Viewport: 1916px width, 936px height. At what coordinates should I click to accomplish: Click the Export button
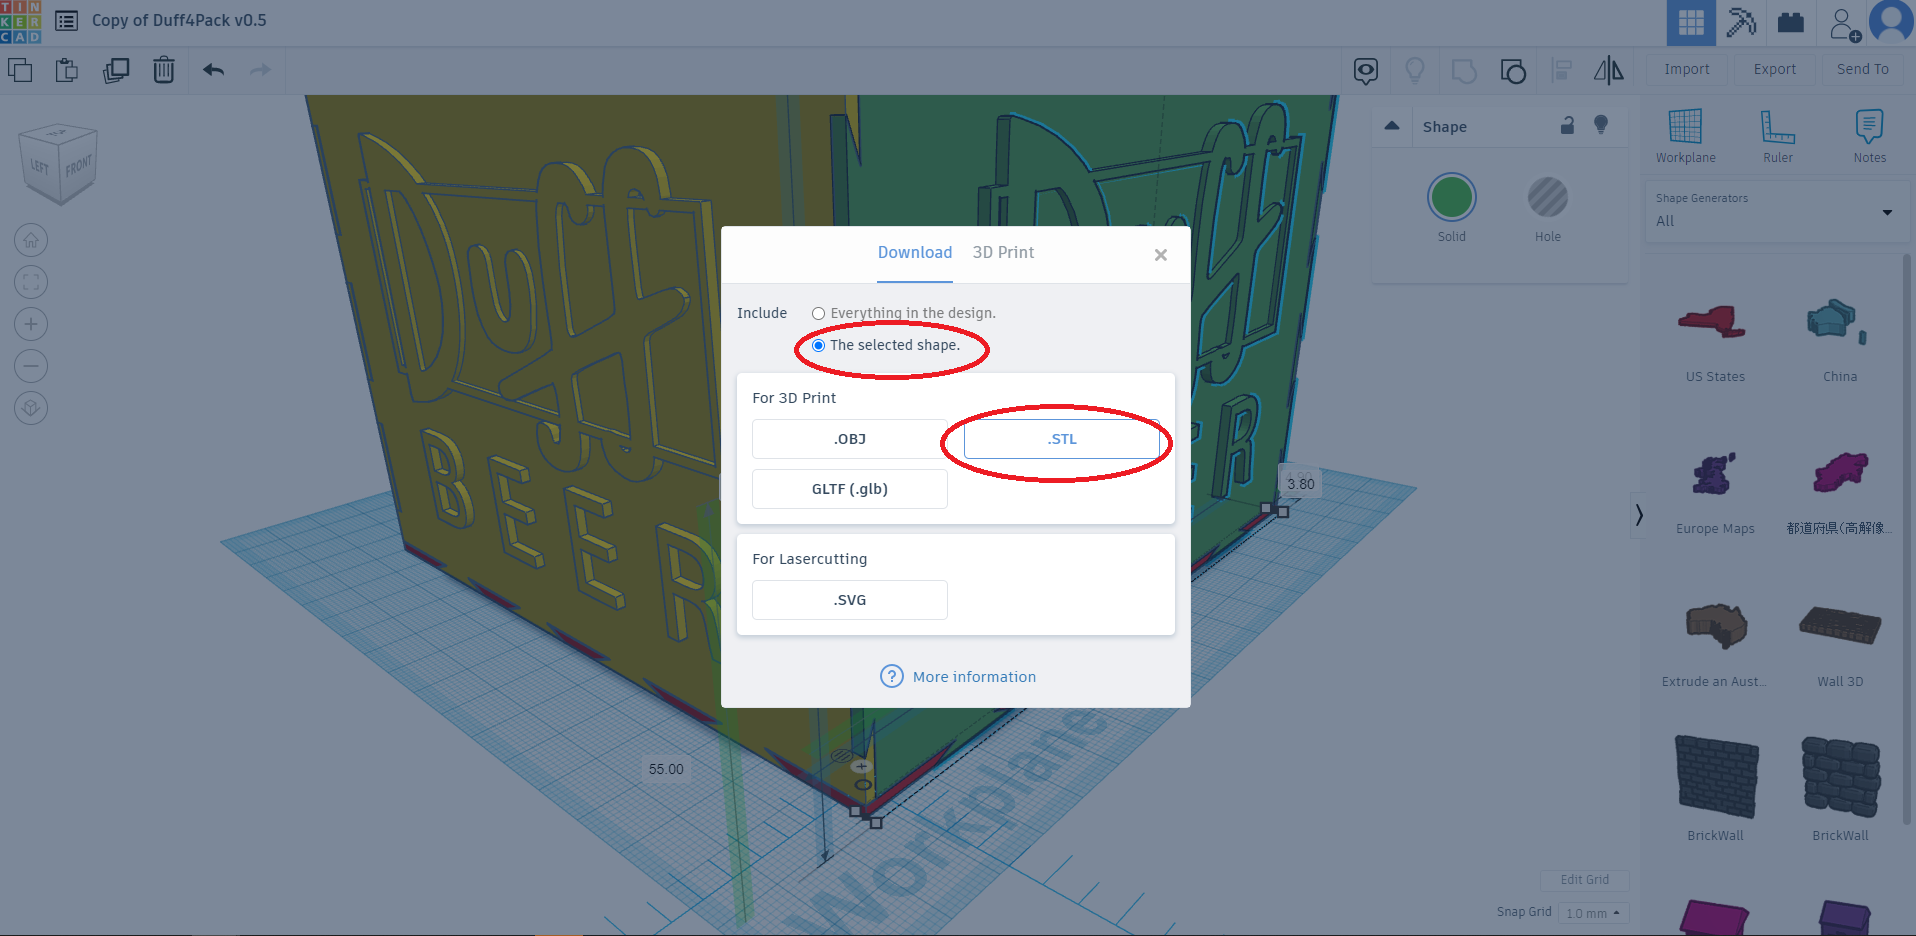[x=1775, y=69]
